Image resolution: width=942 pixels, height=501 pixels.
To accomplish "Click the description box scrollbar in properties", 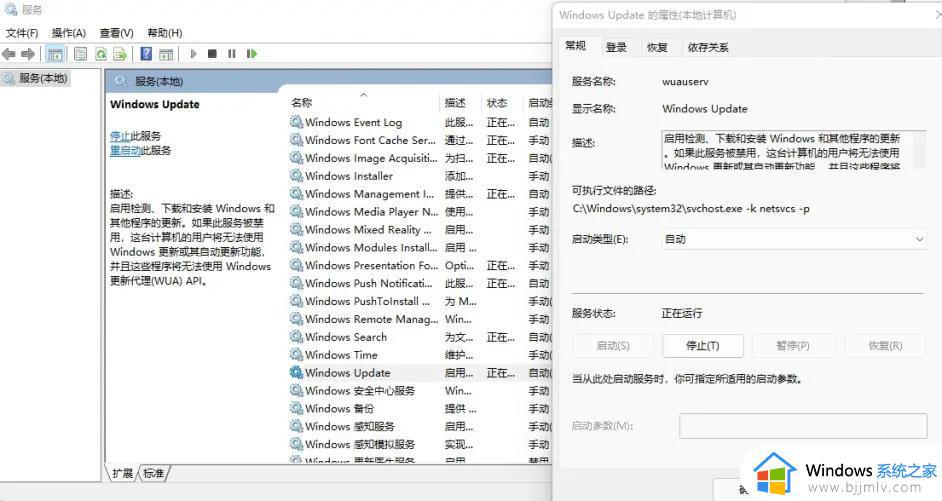I will (x=920, y=149).
